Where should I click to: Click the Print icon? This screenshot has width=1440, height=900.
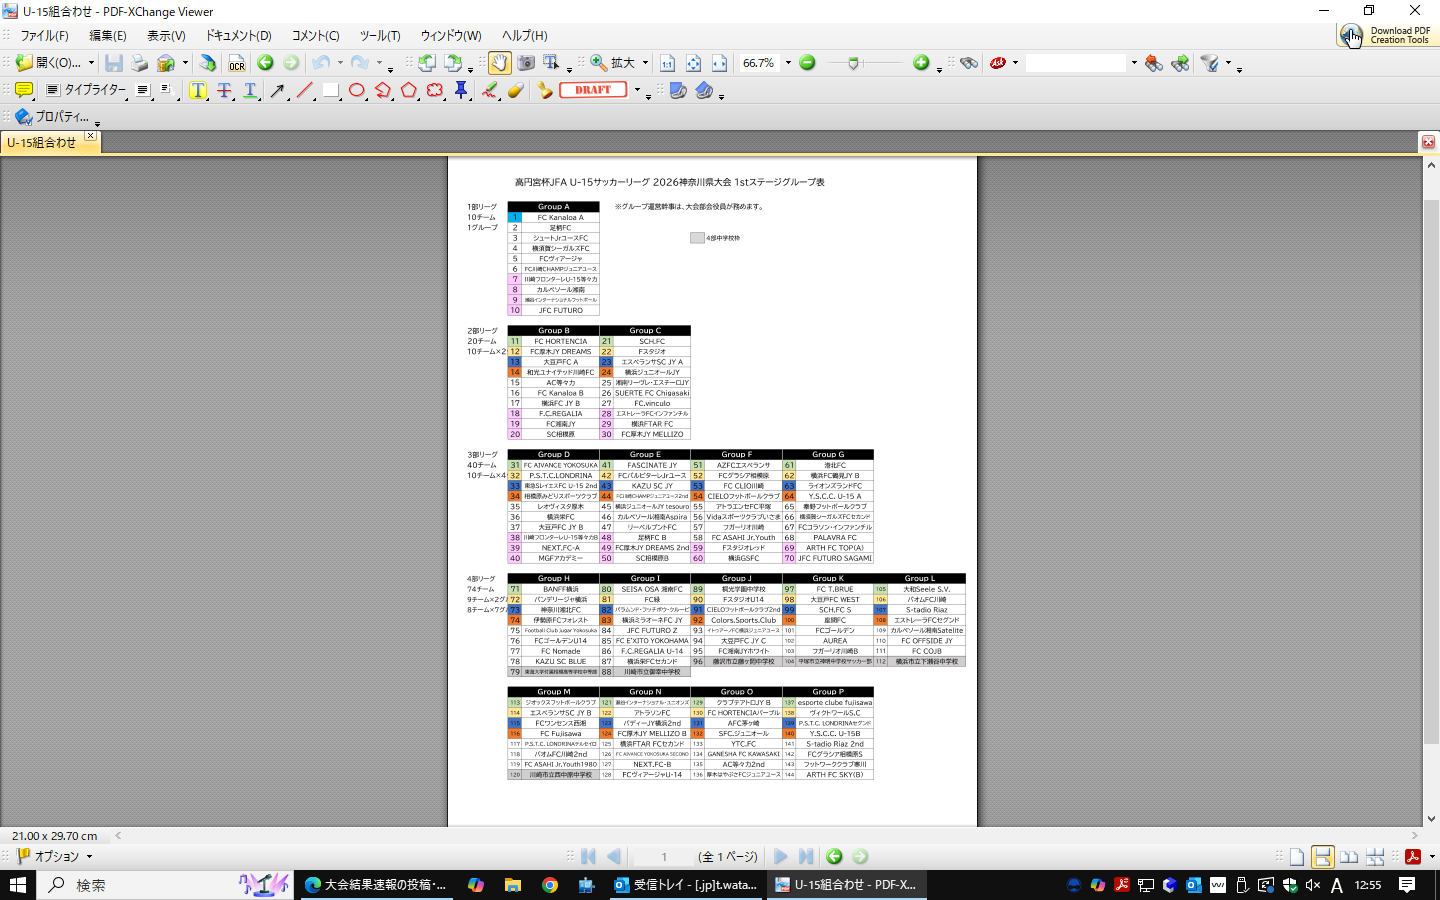[x=140, y=63]
